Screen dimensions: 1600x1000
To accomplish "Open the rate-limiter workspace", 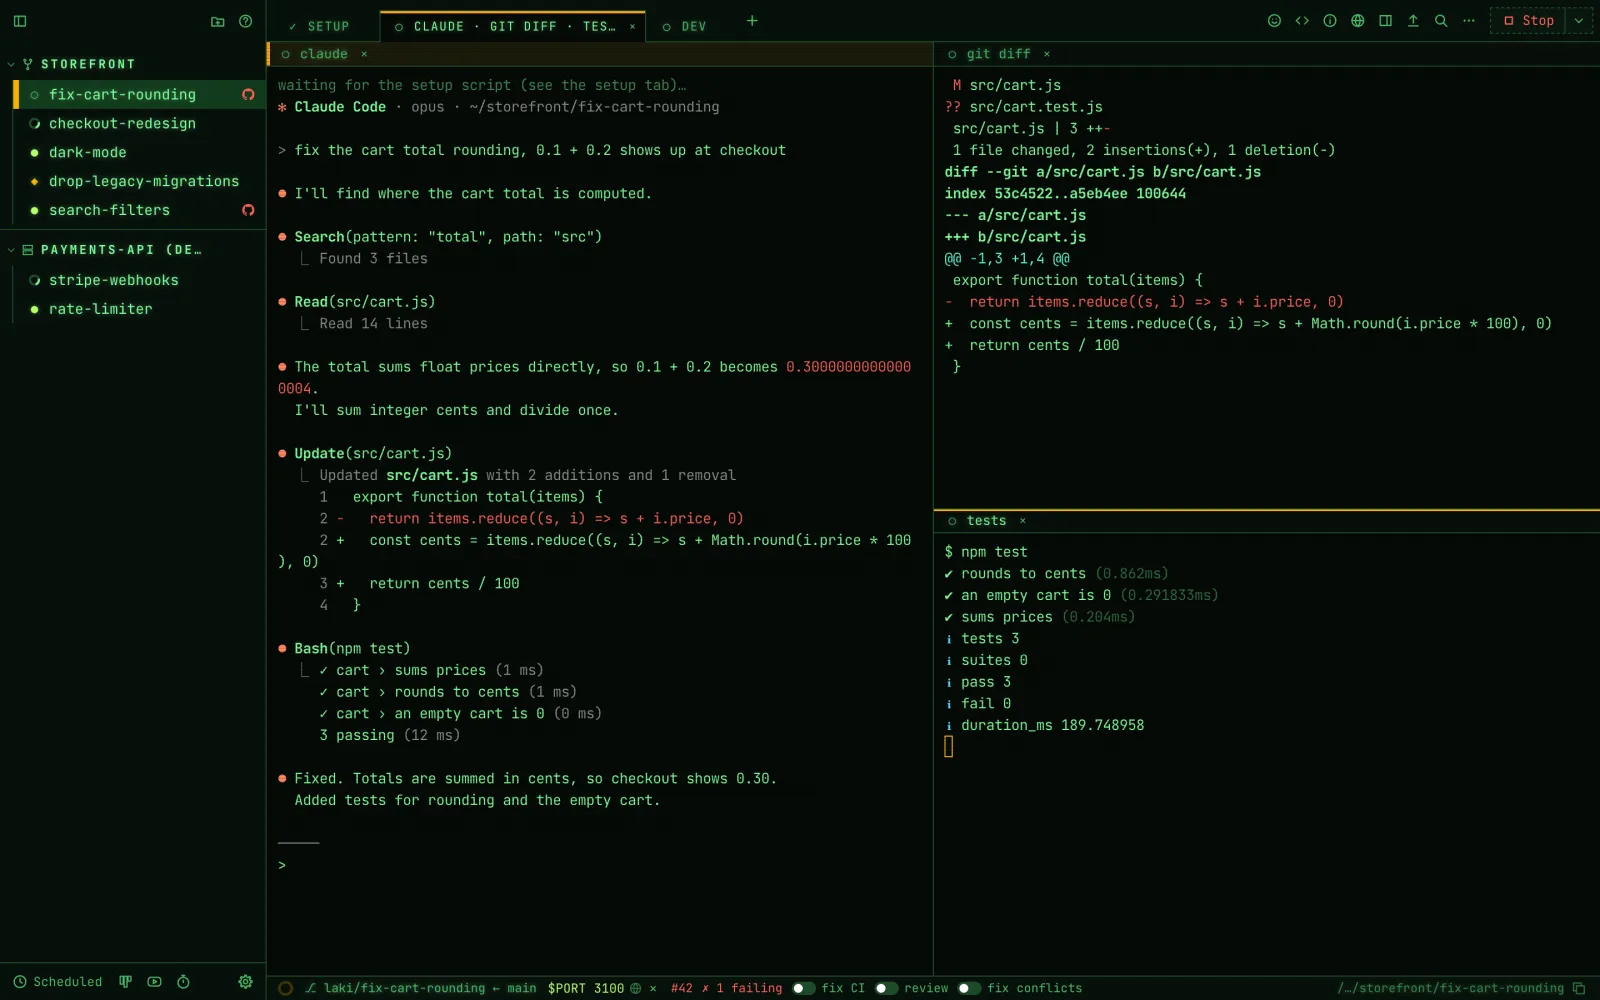I will tap(139, 310).
